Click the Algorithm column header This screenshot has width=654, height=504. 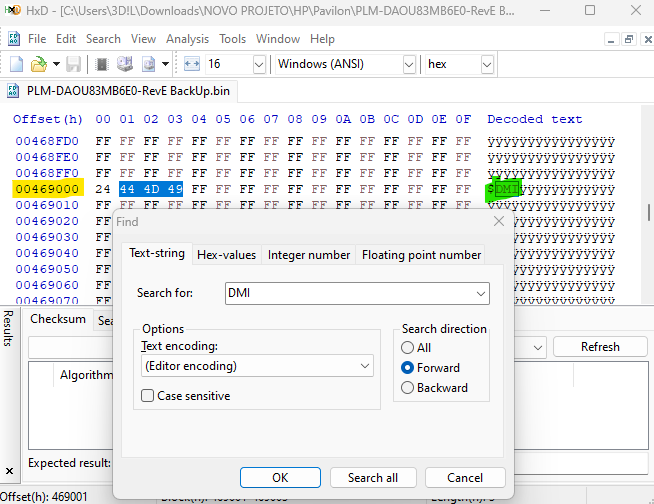86,375
